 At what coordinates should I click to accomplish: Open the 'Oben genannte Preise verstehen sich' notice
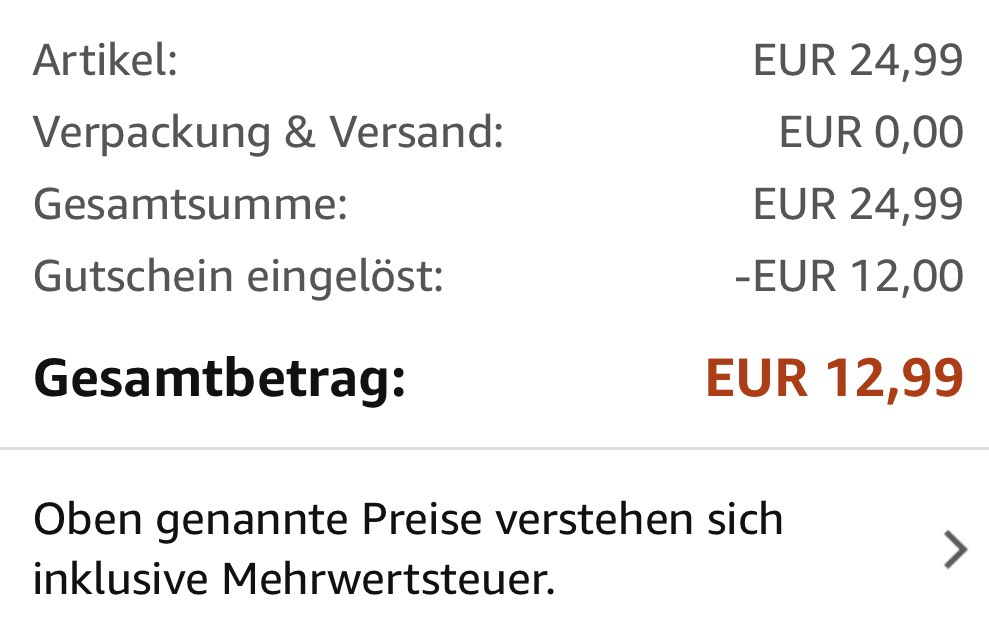pyautogui.click(x=494, y=549)
